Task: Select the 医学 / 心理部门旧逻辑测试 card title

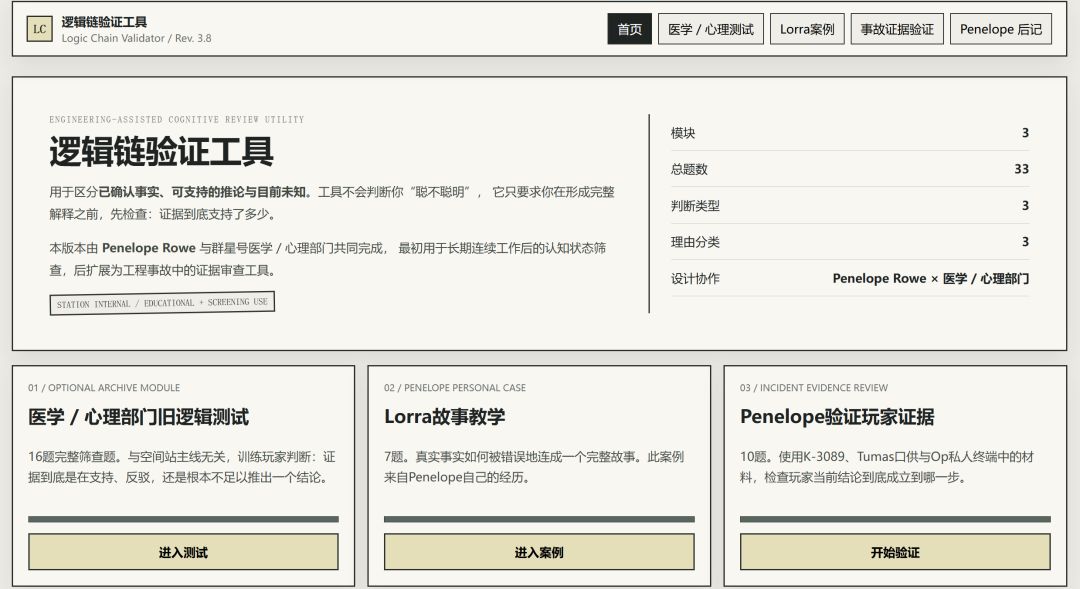Action: pyautogui.click(x=138, y=417)
